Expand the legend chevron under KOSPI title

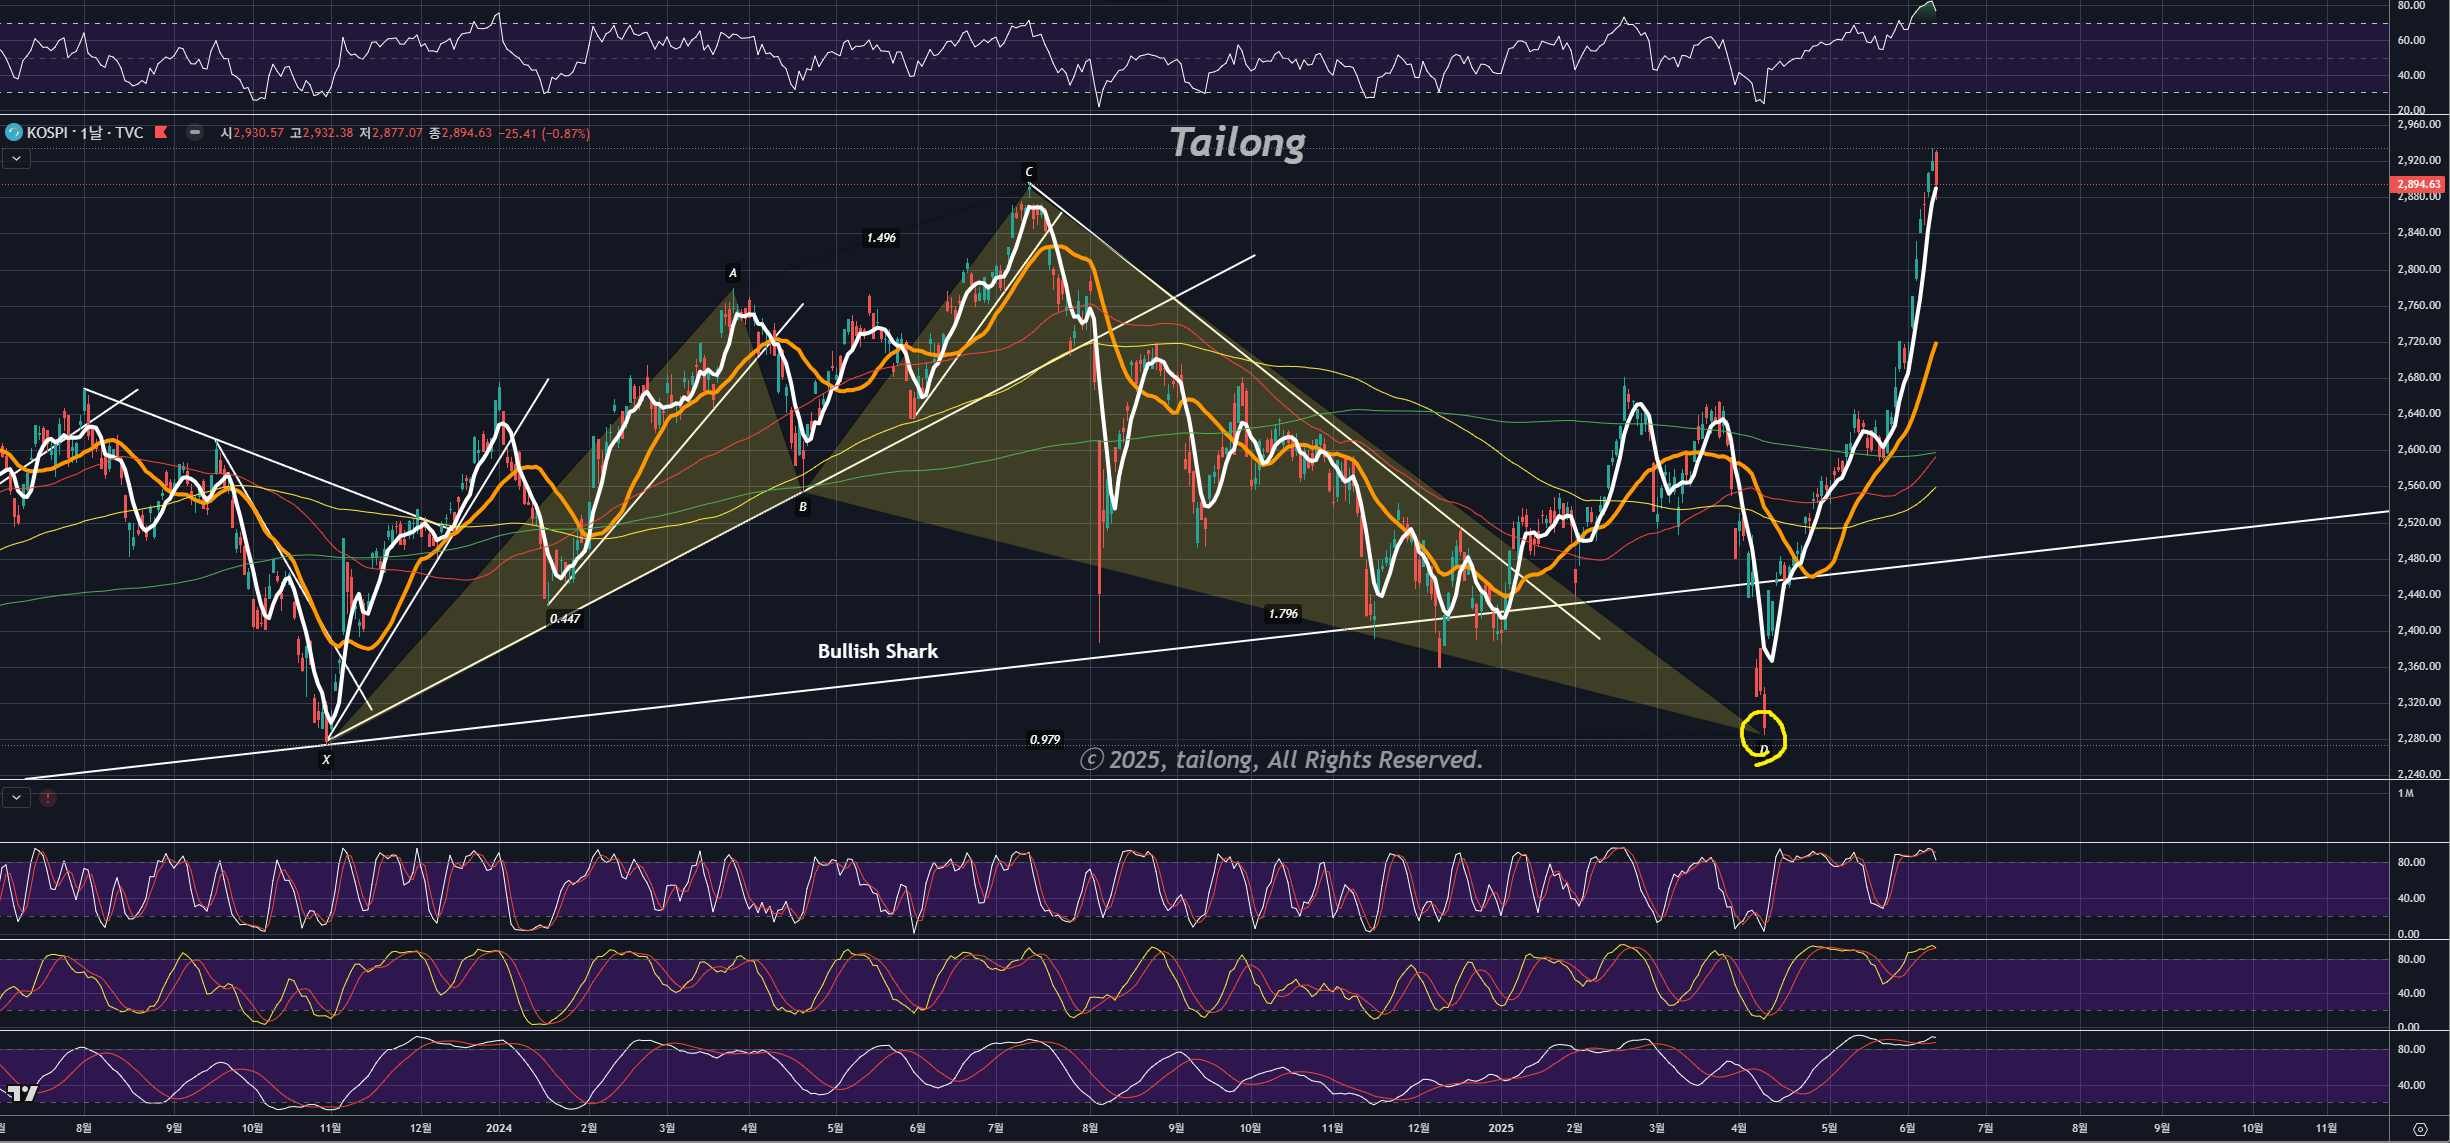[x=16, y=158]
